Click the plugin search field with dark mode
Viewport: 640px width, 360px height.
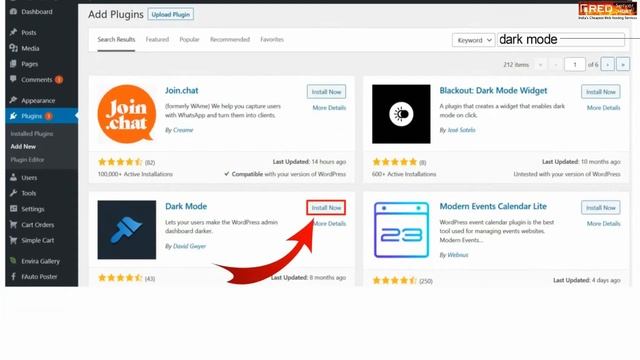pos(561,40)
